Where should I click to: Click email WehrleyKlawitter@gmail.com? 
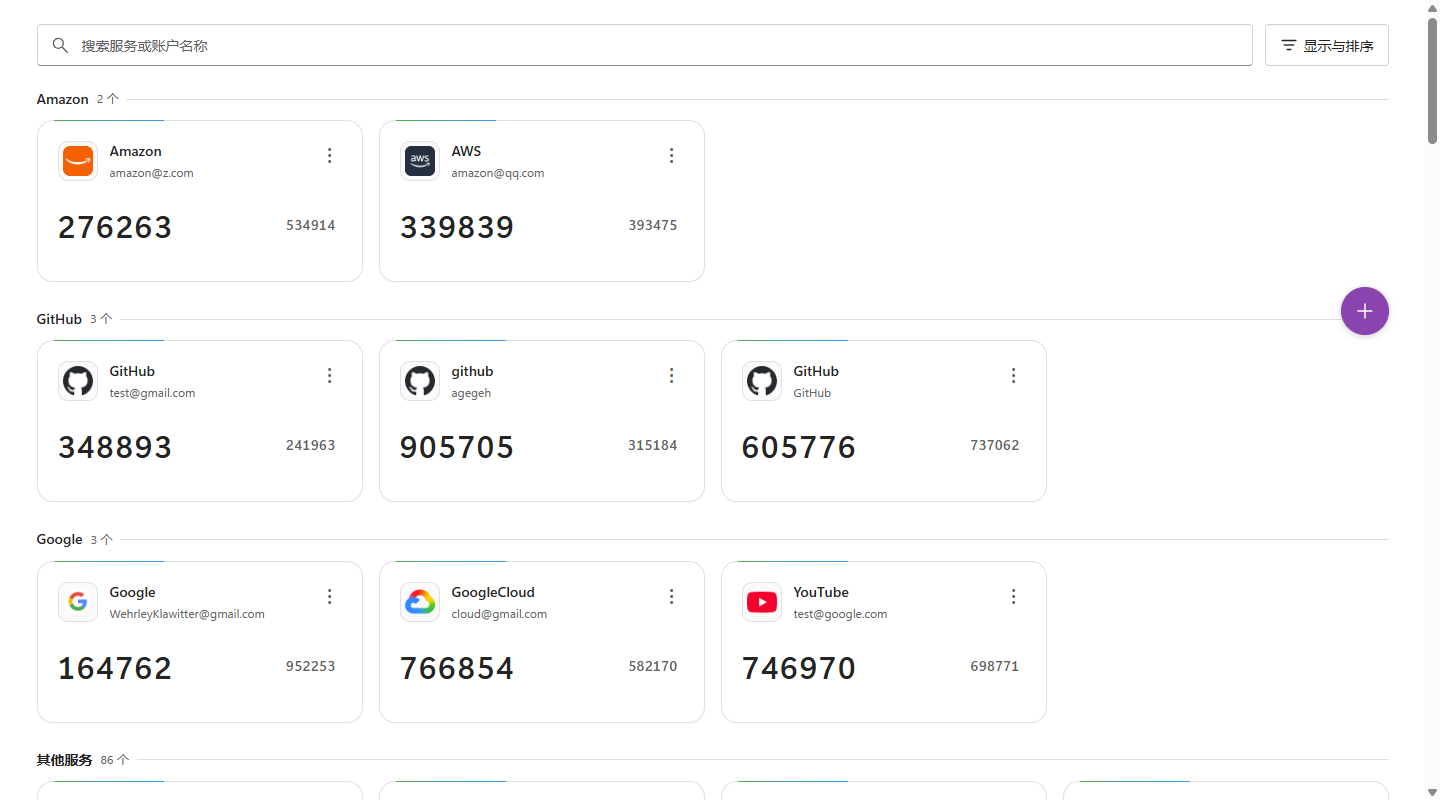(x=187, y=614)
